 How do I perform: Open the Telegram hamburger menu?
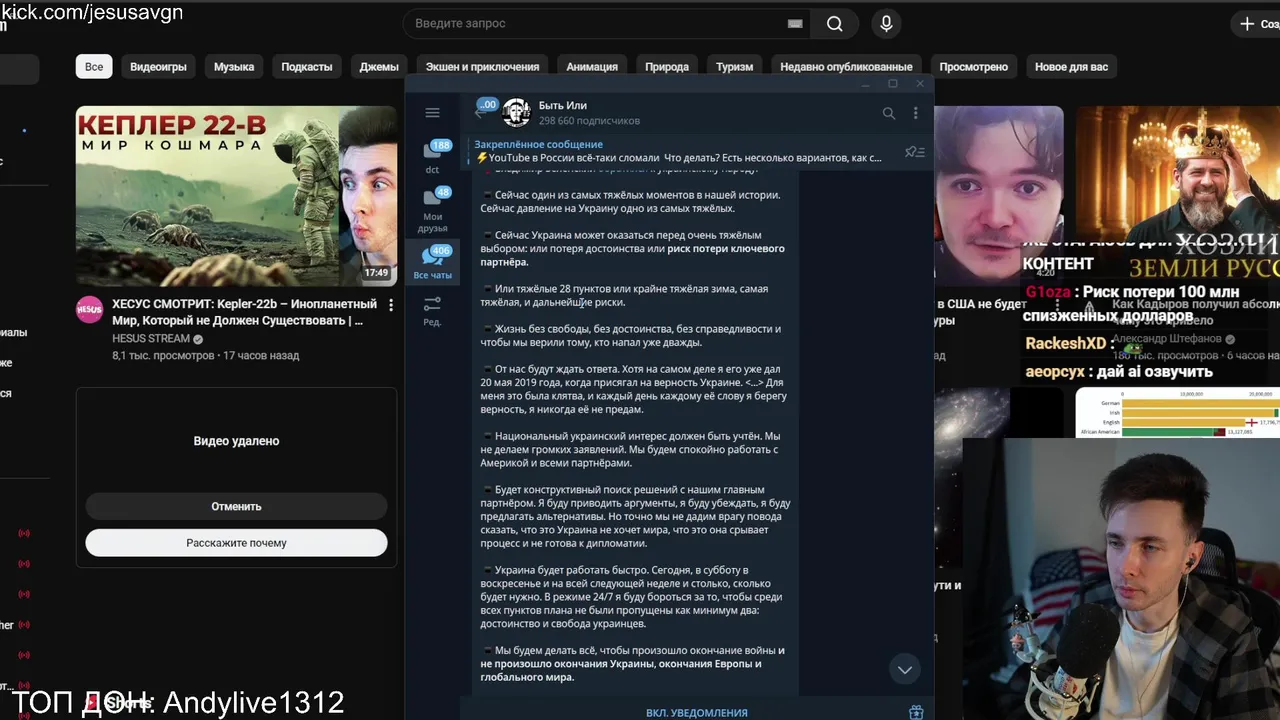pyautogui.click(x=432, y=113)
